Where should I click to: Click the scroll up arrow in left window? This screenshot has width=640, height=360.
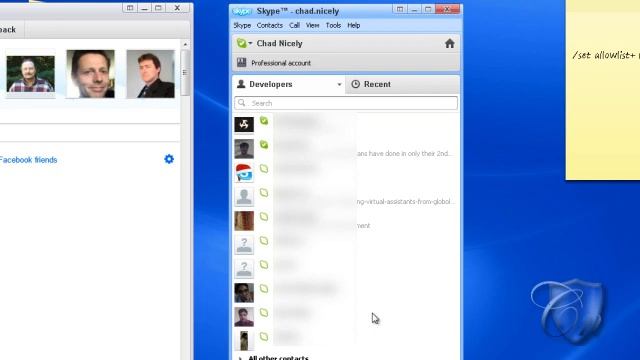coord(185,44)
